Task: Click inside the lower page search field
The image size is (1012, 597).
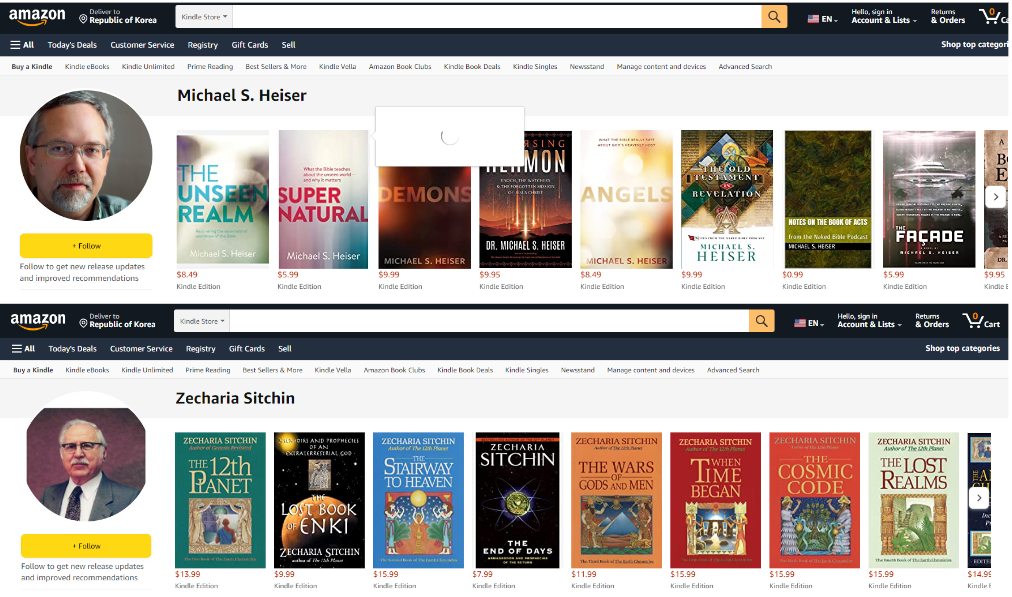Action: (489, 321)
